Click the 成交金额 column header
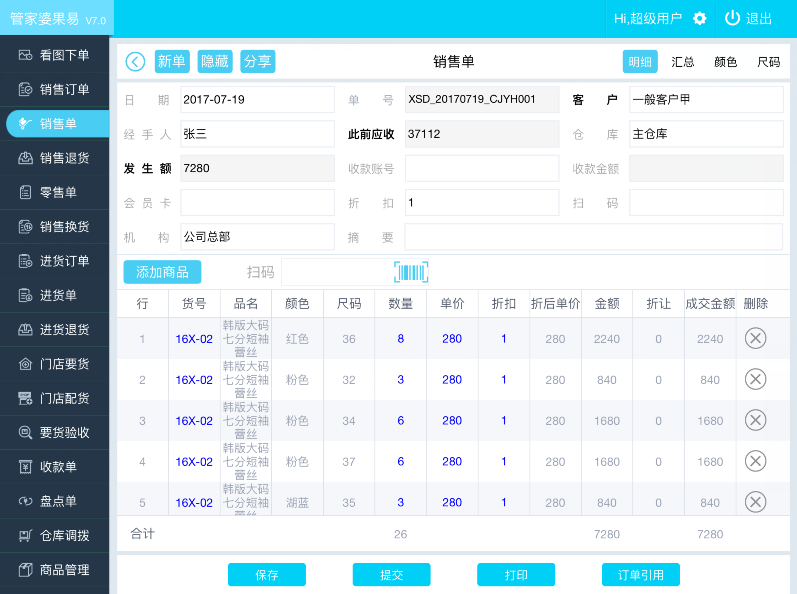The width and height of the screenshot is (797, 594). tap(710, 304)
